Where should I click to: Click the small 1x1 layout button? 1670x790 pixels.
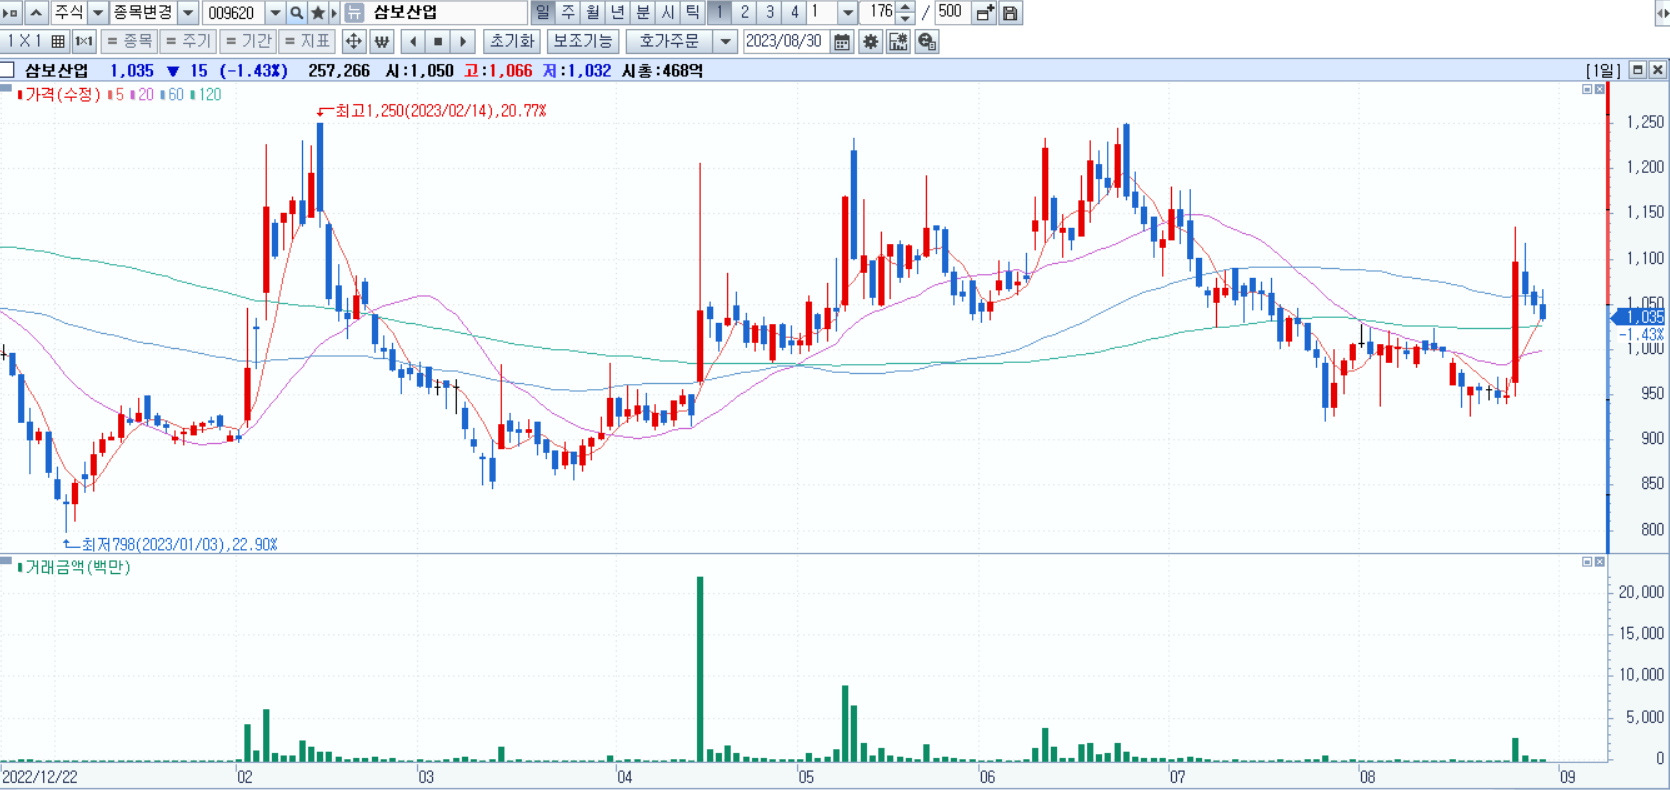click(84, 41)
